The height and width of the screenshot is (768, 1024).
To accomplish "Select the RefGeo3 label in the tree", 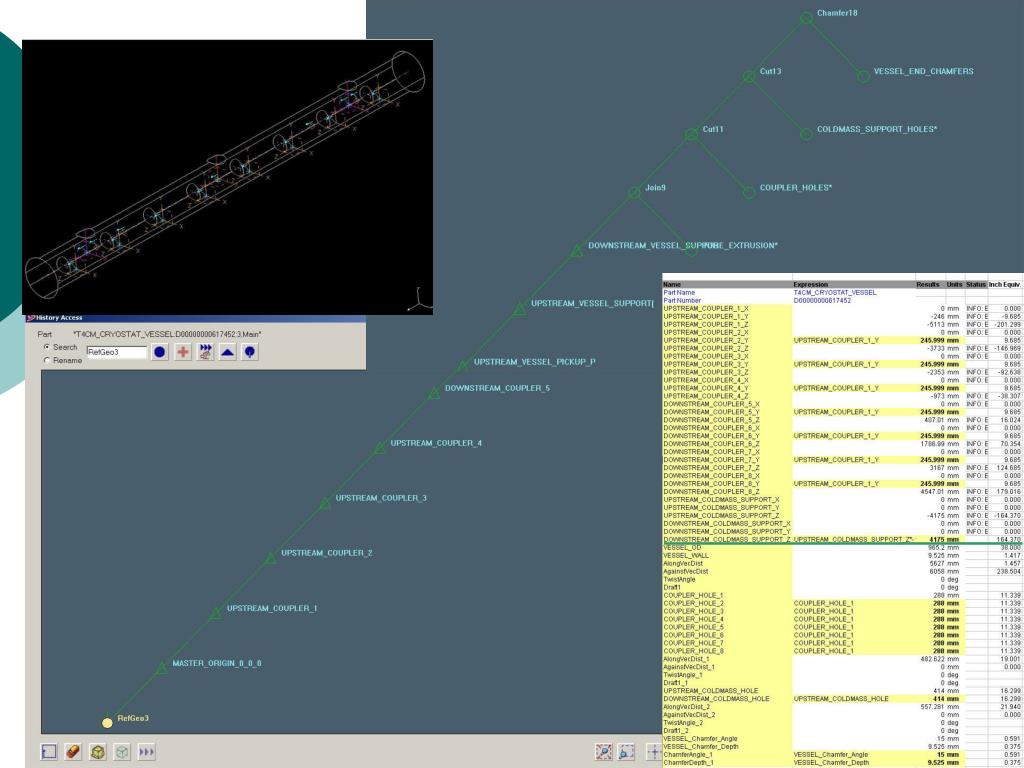I will (x=133, y=718).
